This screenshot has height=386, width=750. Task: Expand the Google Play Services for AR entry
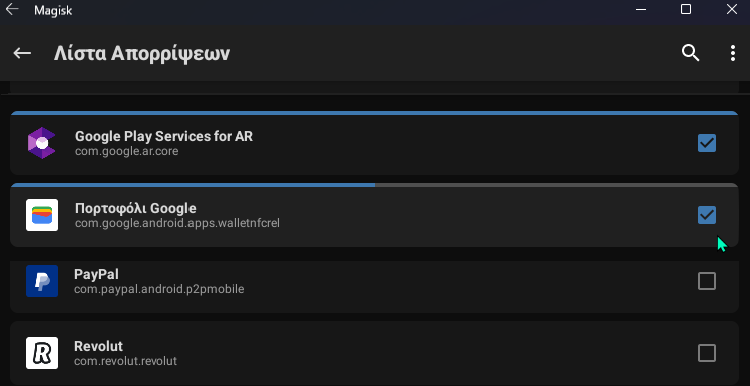point(374,143)
